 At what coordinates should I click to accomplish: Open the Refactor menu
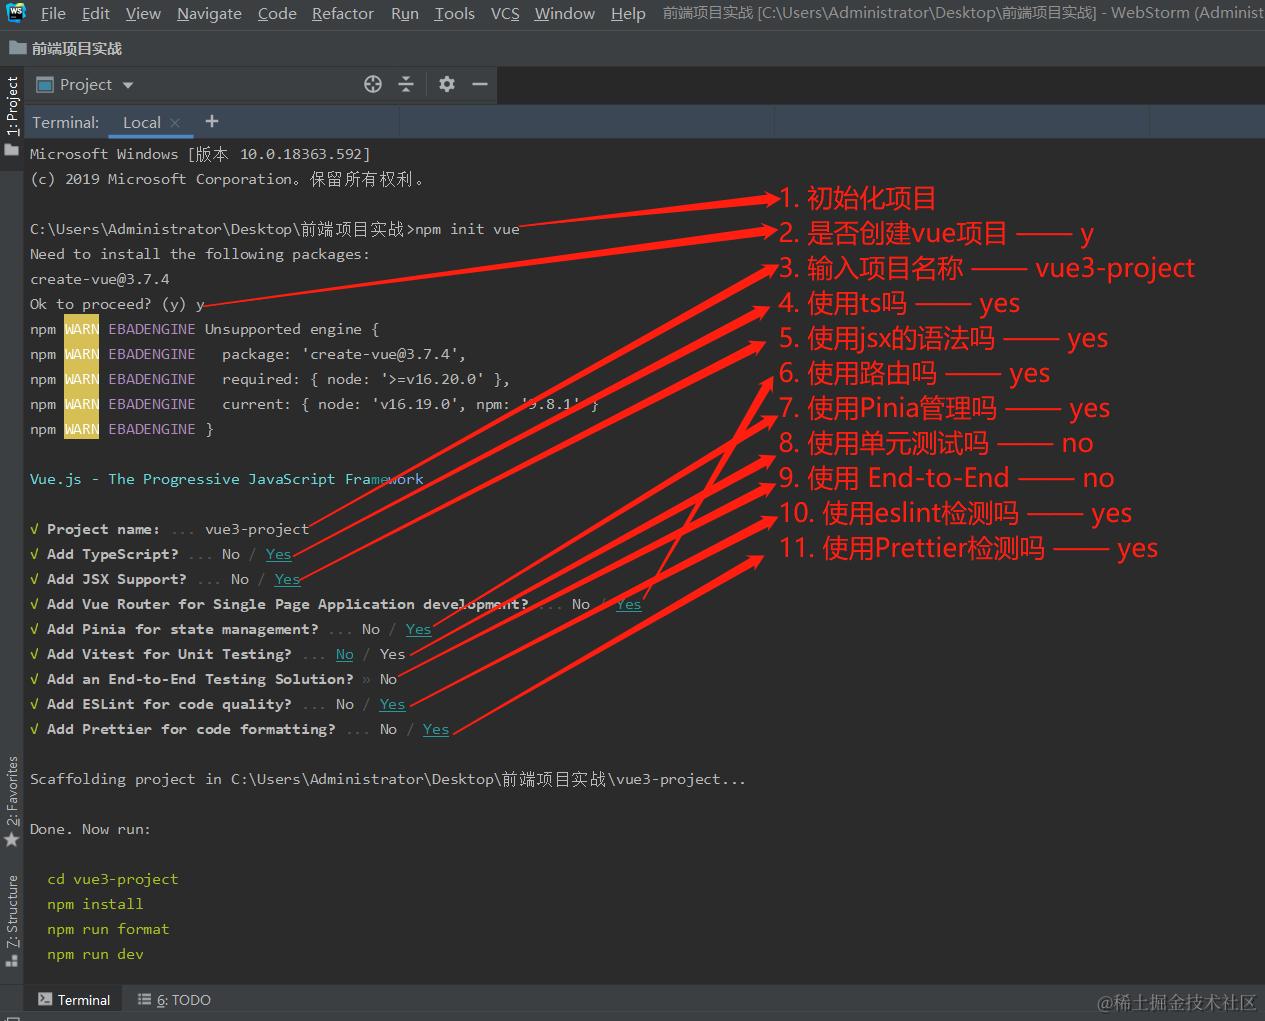tap(343, 13)
